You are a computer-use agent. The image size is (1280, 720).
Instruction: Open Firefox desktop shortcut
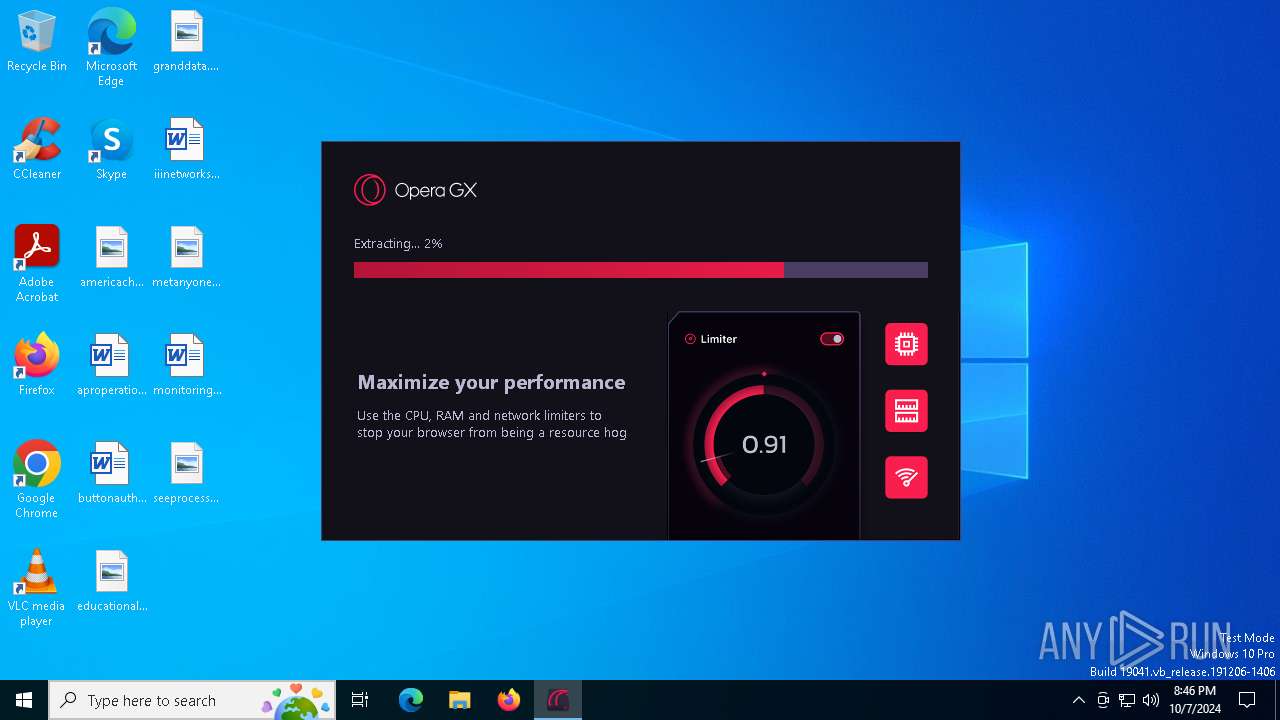(37, 366)
